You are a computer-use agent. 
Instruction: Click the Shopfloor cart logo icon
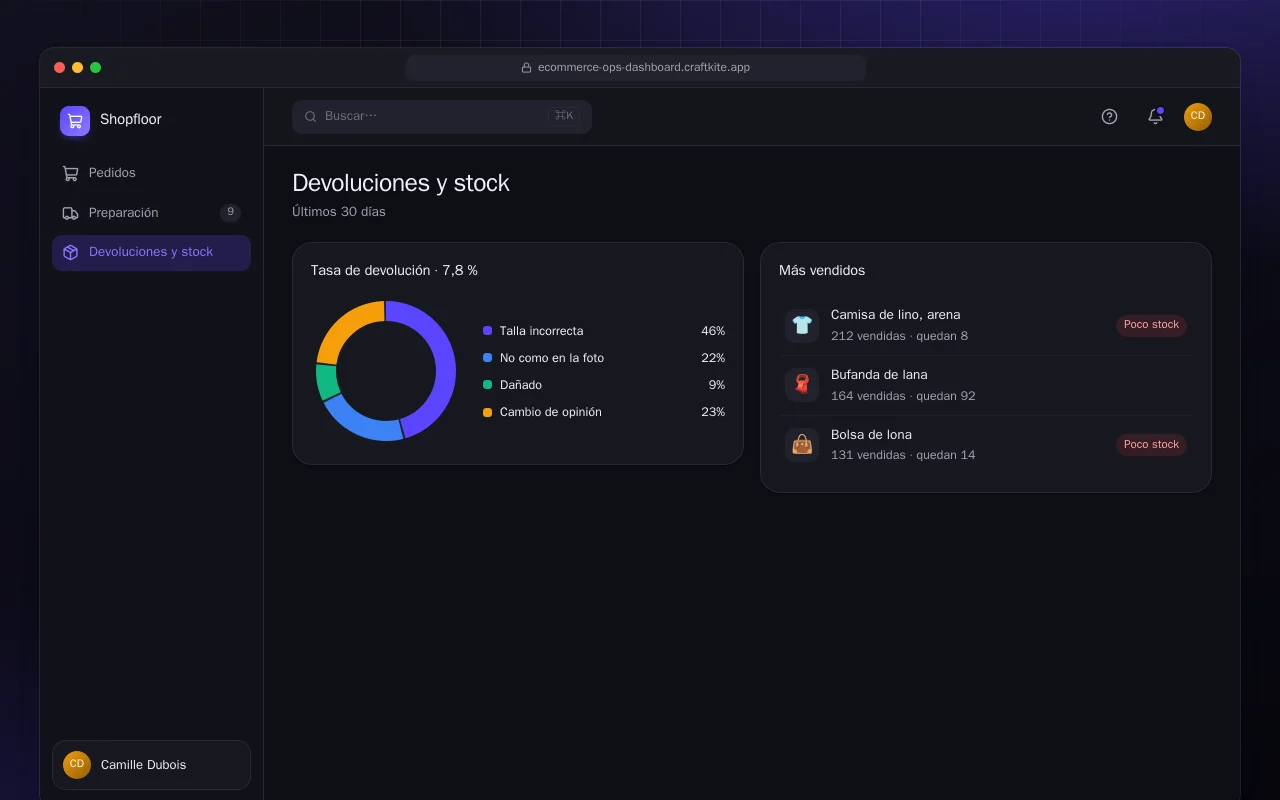(x=75, y=121)
